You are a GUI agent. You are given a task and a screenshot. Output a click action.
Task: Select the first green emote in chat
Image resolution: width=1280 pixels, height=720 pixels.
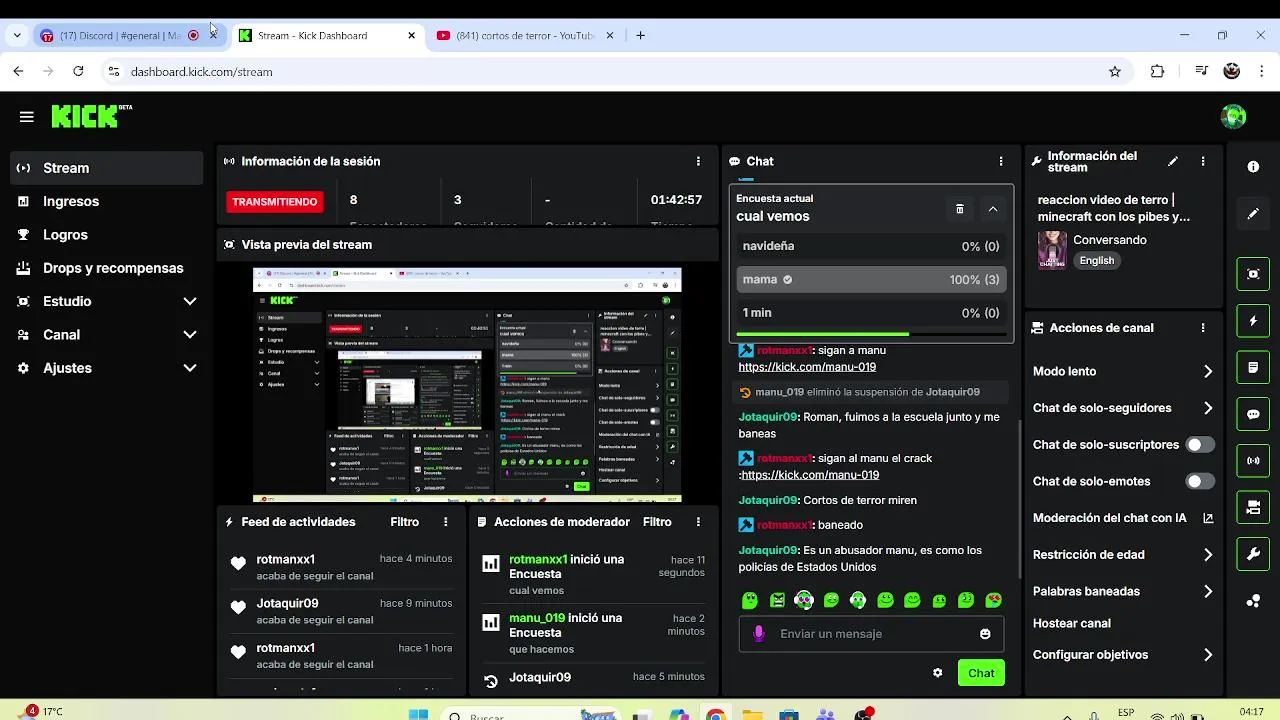750,600
